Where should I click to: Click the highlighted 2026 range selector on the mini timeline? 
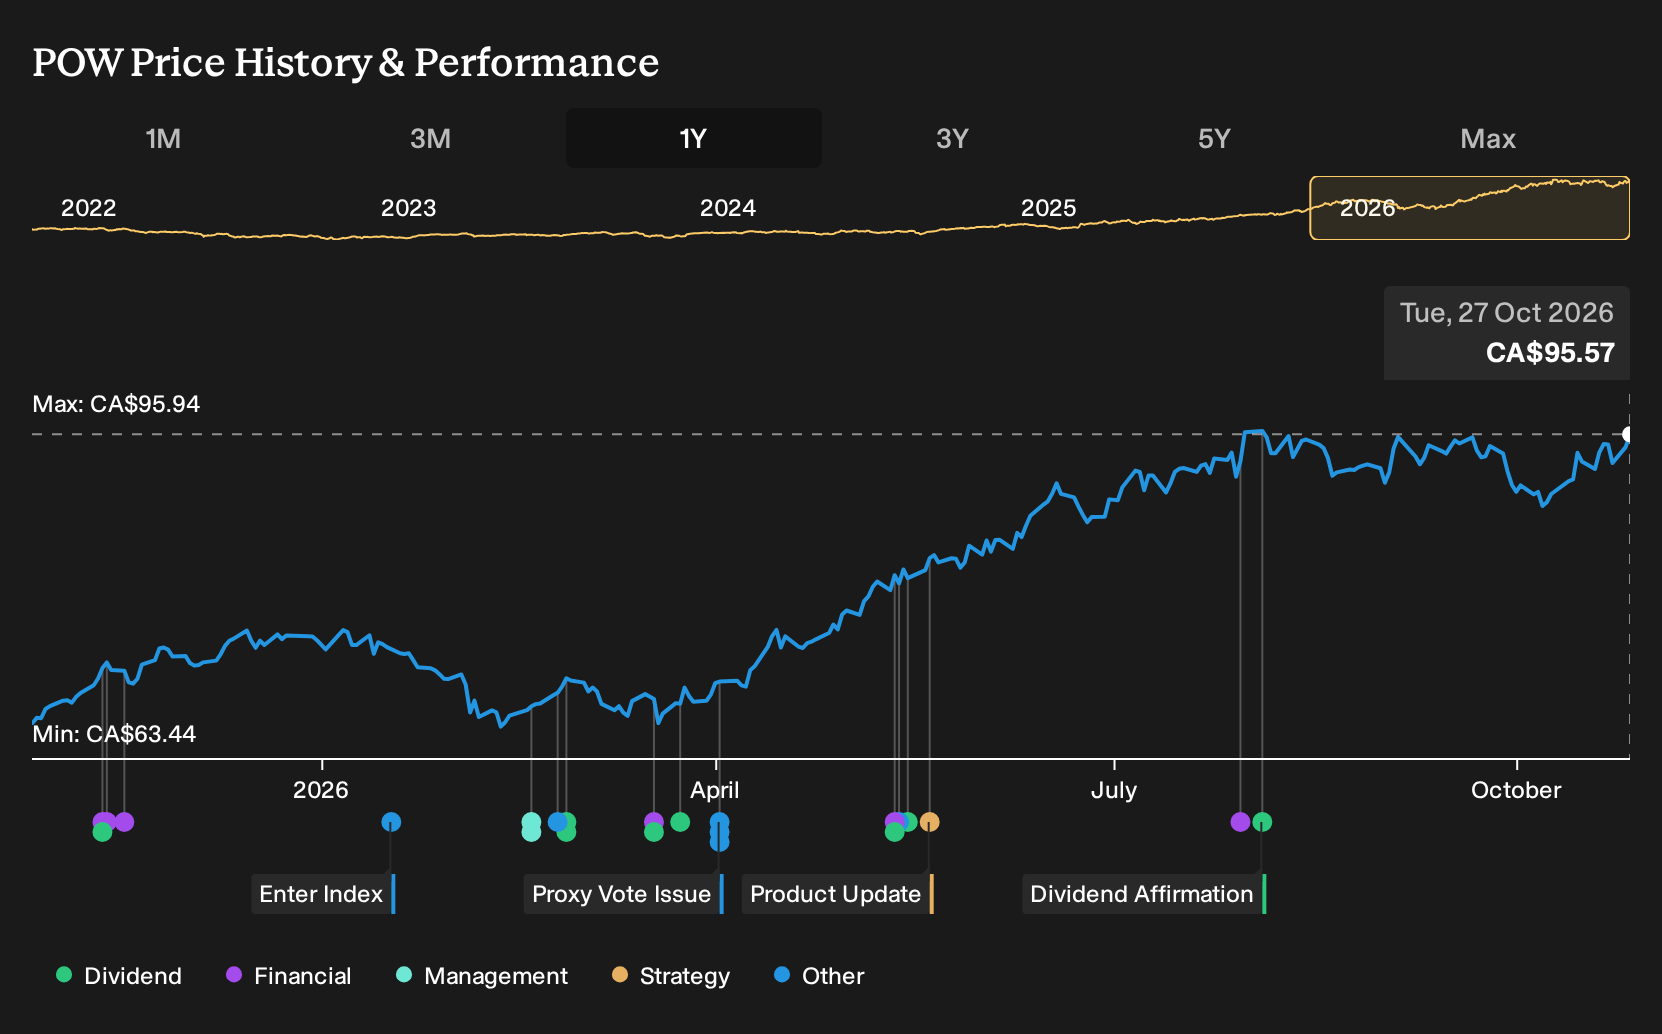coord(1470,208)
